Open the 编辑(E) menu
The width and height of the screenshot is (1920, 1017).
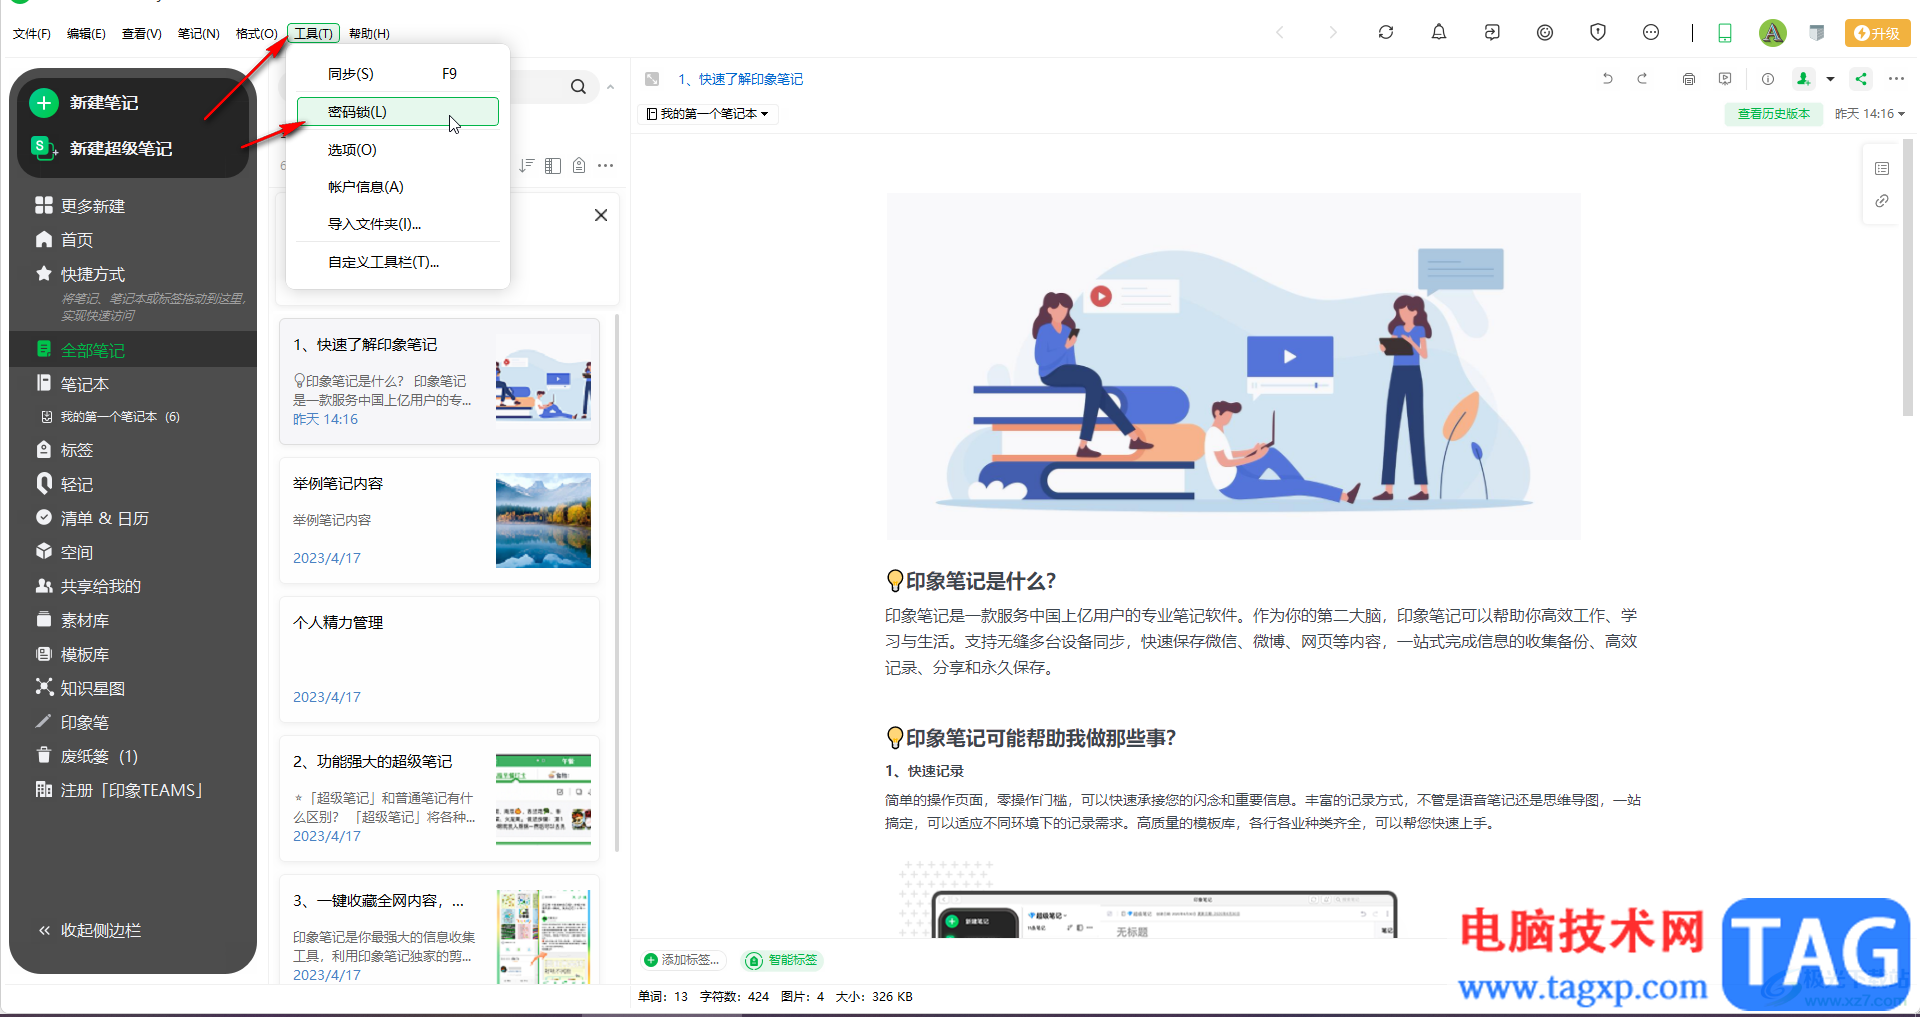86,33
